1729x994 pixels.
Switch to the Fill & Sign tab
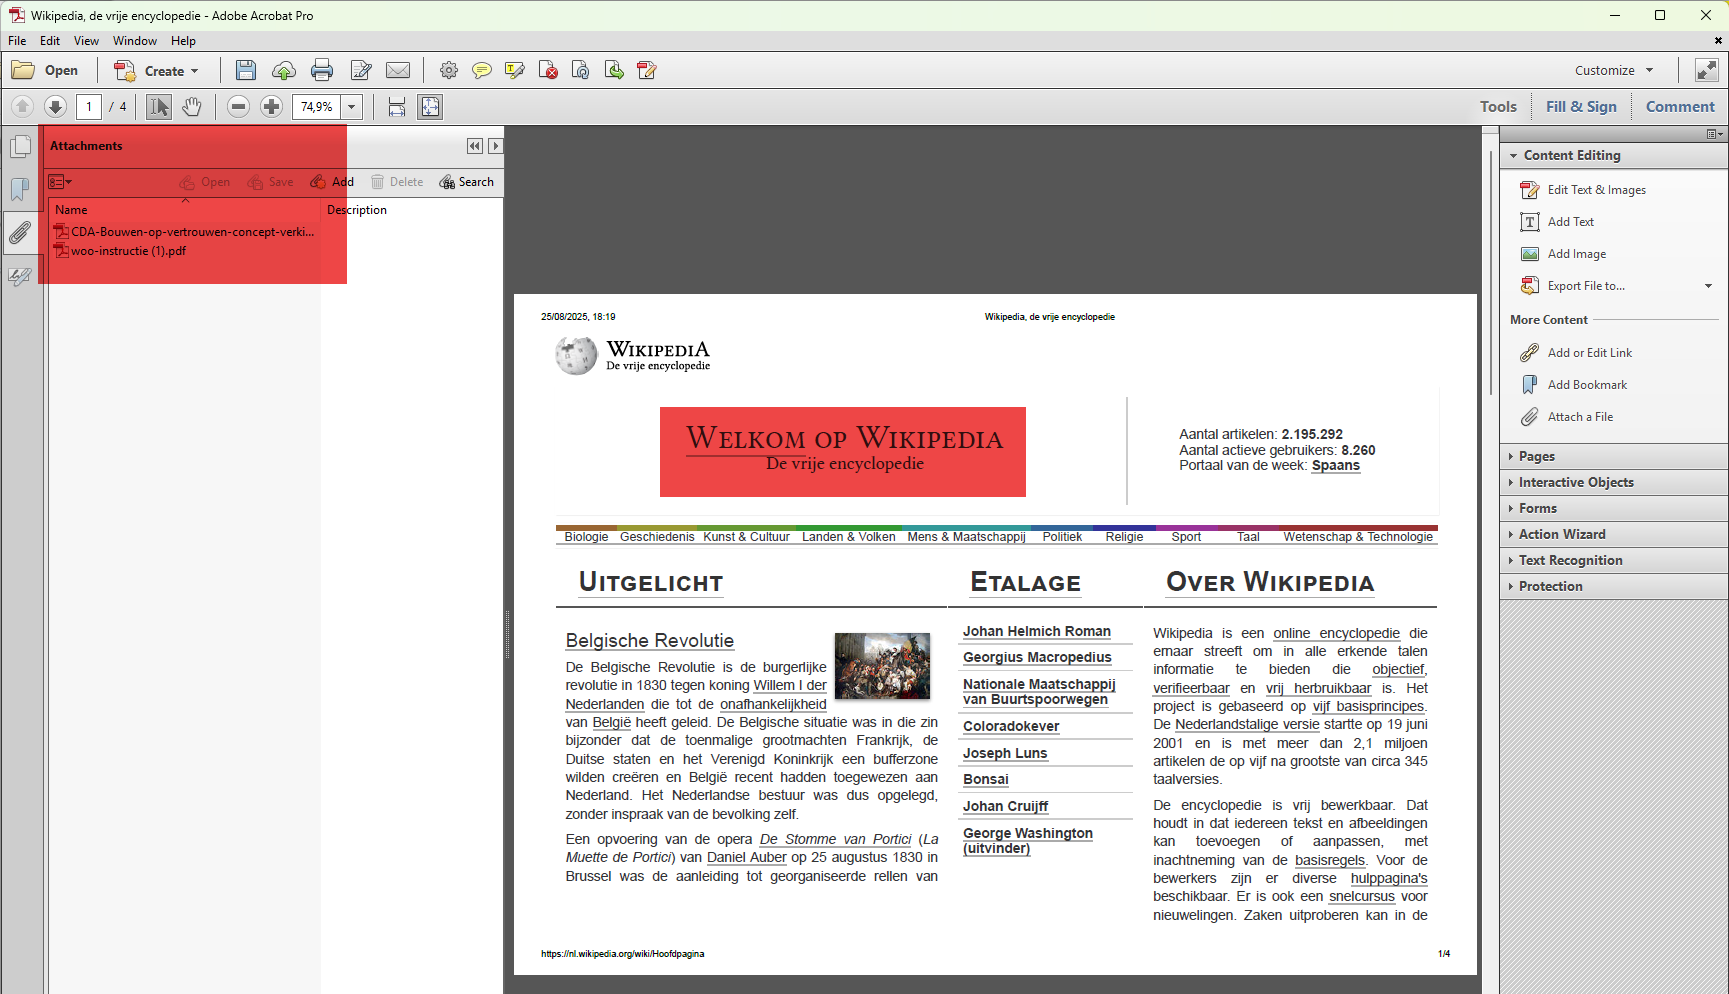tap(1581, 107)
